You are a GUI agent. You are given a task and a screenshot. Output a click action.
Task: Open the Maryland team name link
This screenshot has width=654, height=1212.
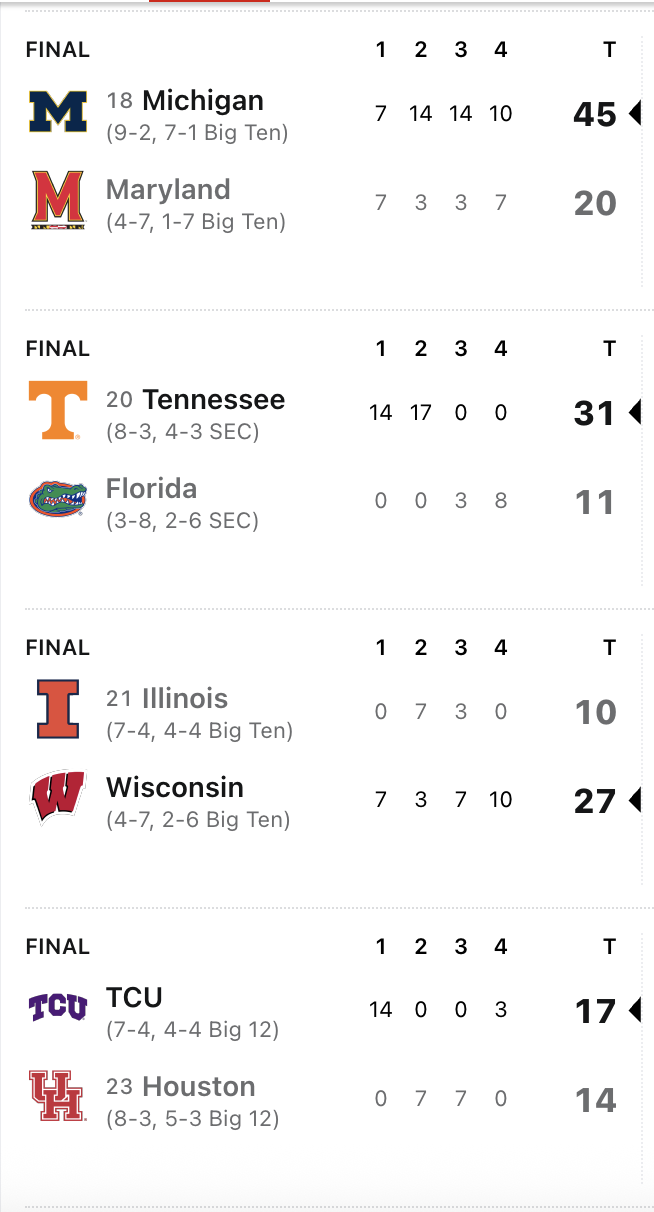tap(168, 189)
